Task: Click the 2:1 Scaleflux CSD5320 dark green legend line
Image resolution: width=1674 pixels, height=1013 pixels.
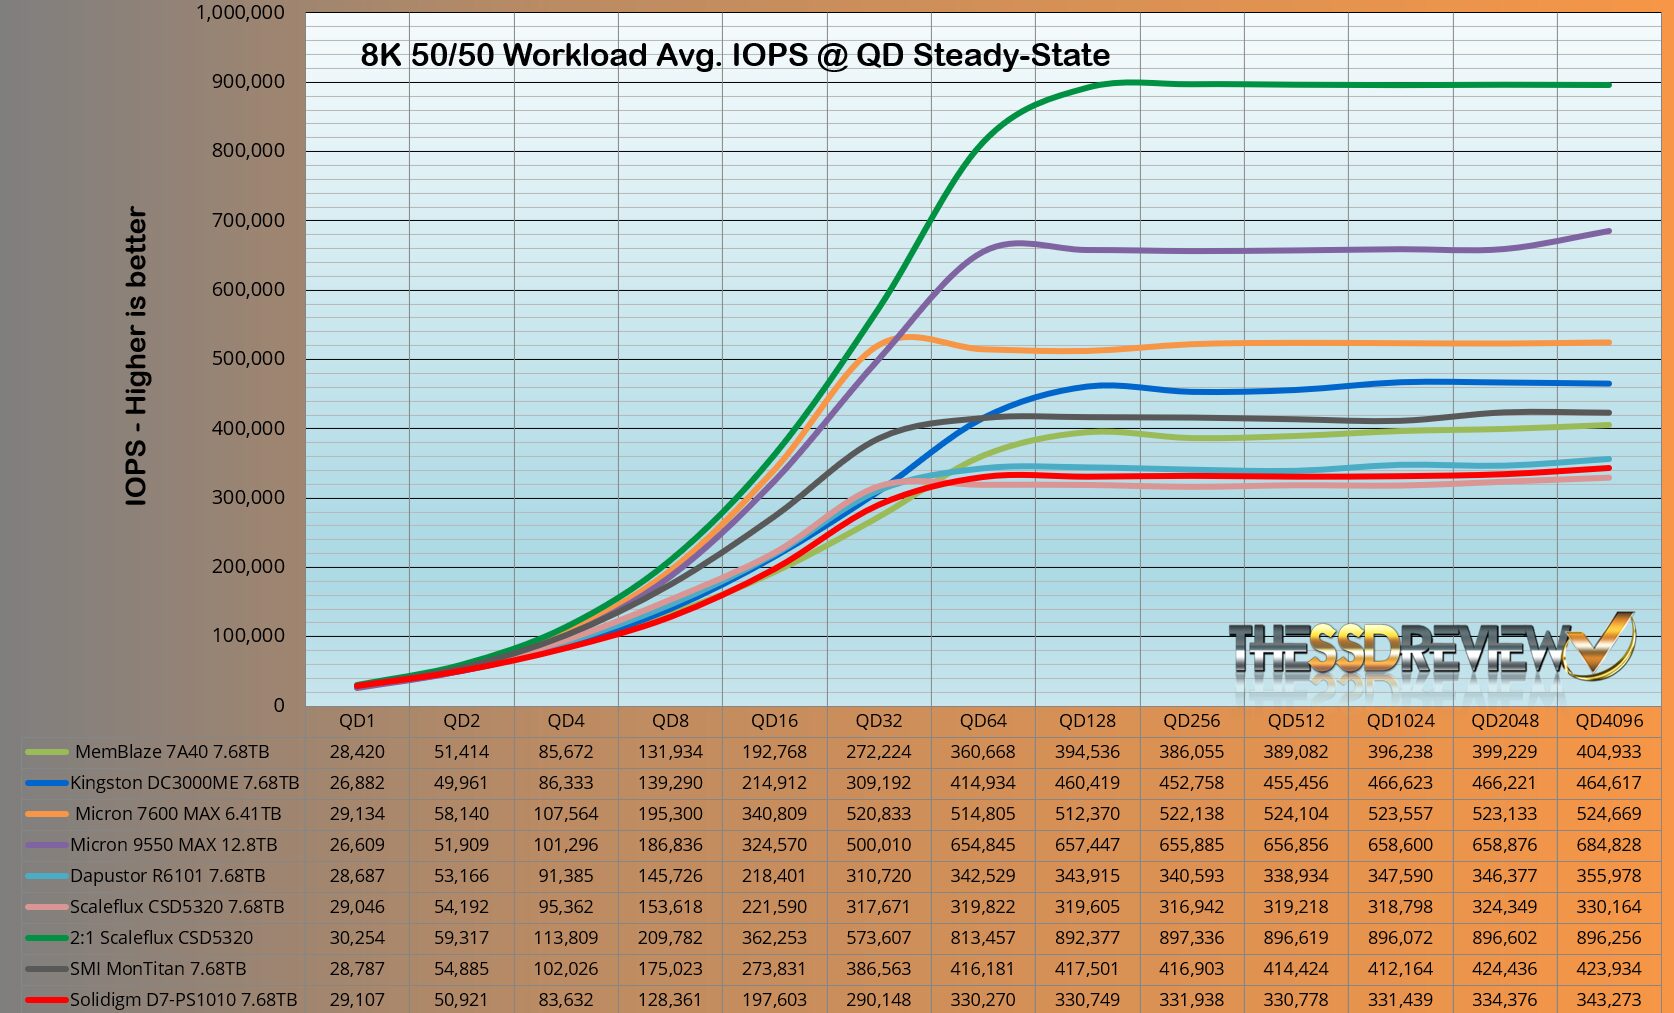Action: tap(46, 938)
